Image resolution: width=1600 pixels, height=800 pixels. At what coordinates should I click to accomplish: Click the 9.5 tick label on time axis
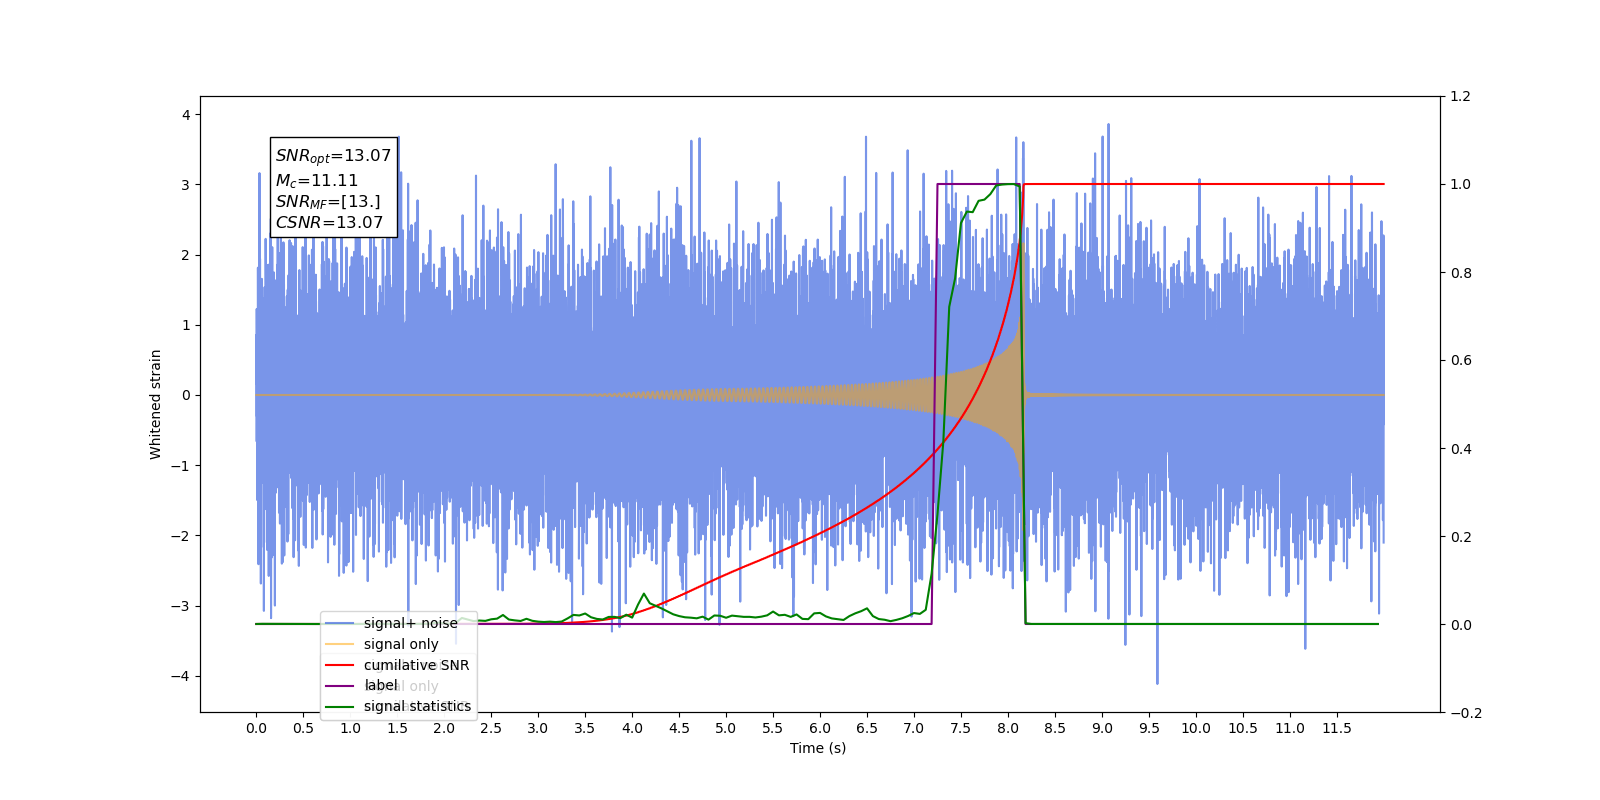[1149, 728]
